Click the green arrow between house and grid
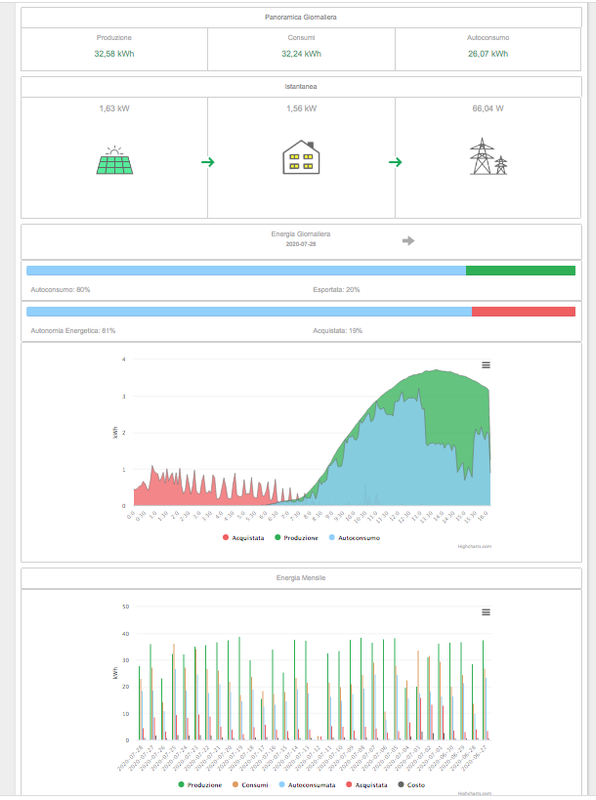Screen dimensions: 596x800 pos(395,162)
